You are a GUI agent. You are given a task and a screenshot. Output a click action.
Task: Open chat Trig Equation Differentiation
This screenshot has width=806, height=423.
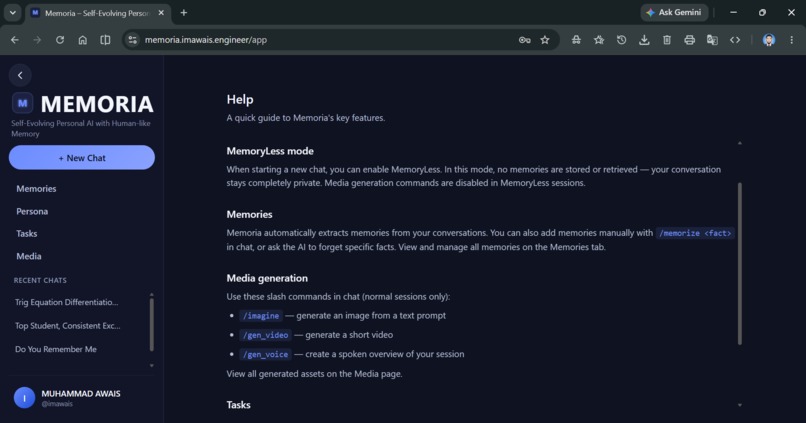(x=66, y=302)
